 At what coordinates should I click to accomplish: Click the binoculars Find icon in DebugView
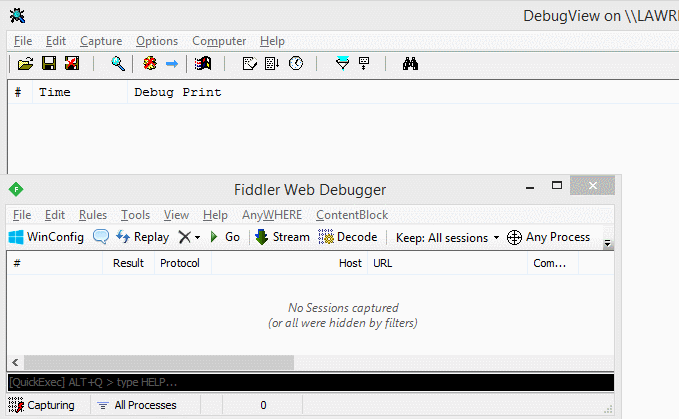(410, 64)
